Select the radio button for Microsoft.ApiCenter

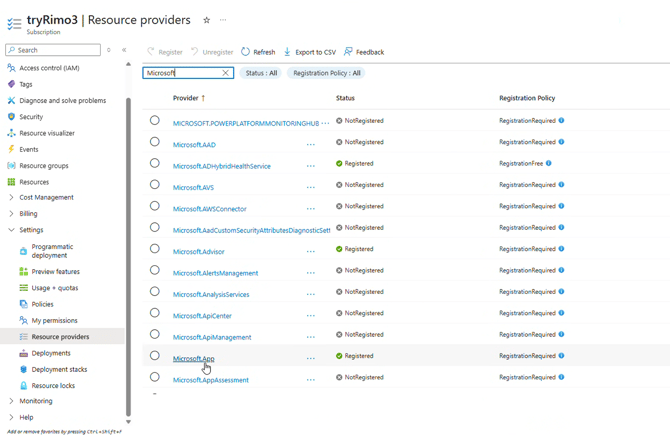click(155, 313)
